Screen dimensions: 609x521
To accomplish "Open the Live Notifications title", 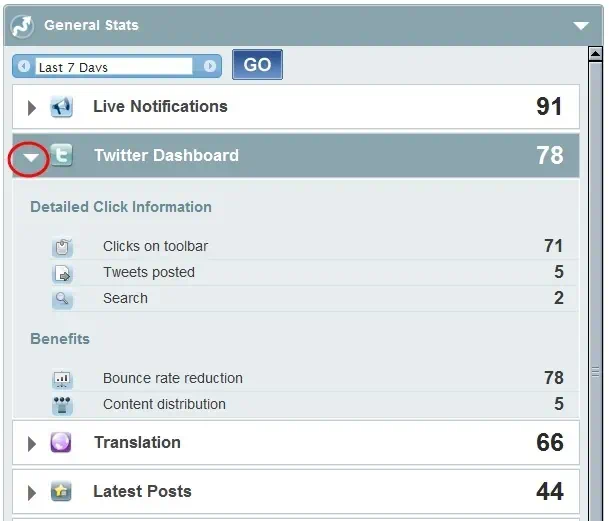I will tap(160, 106).
